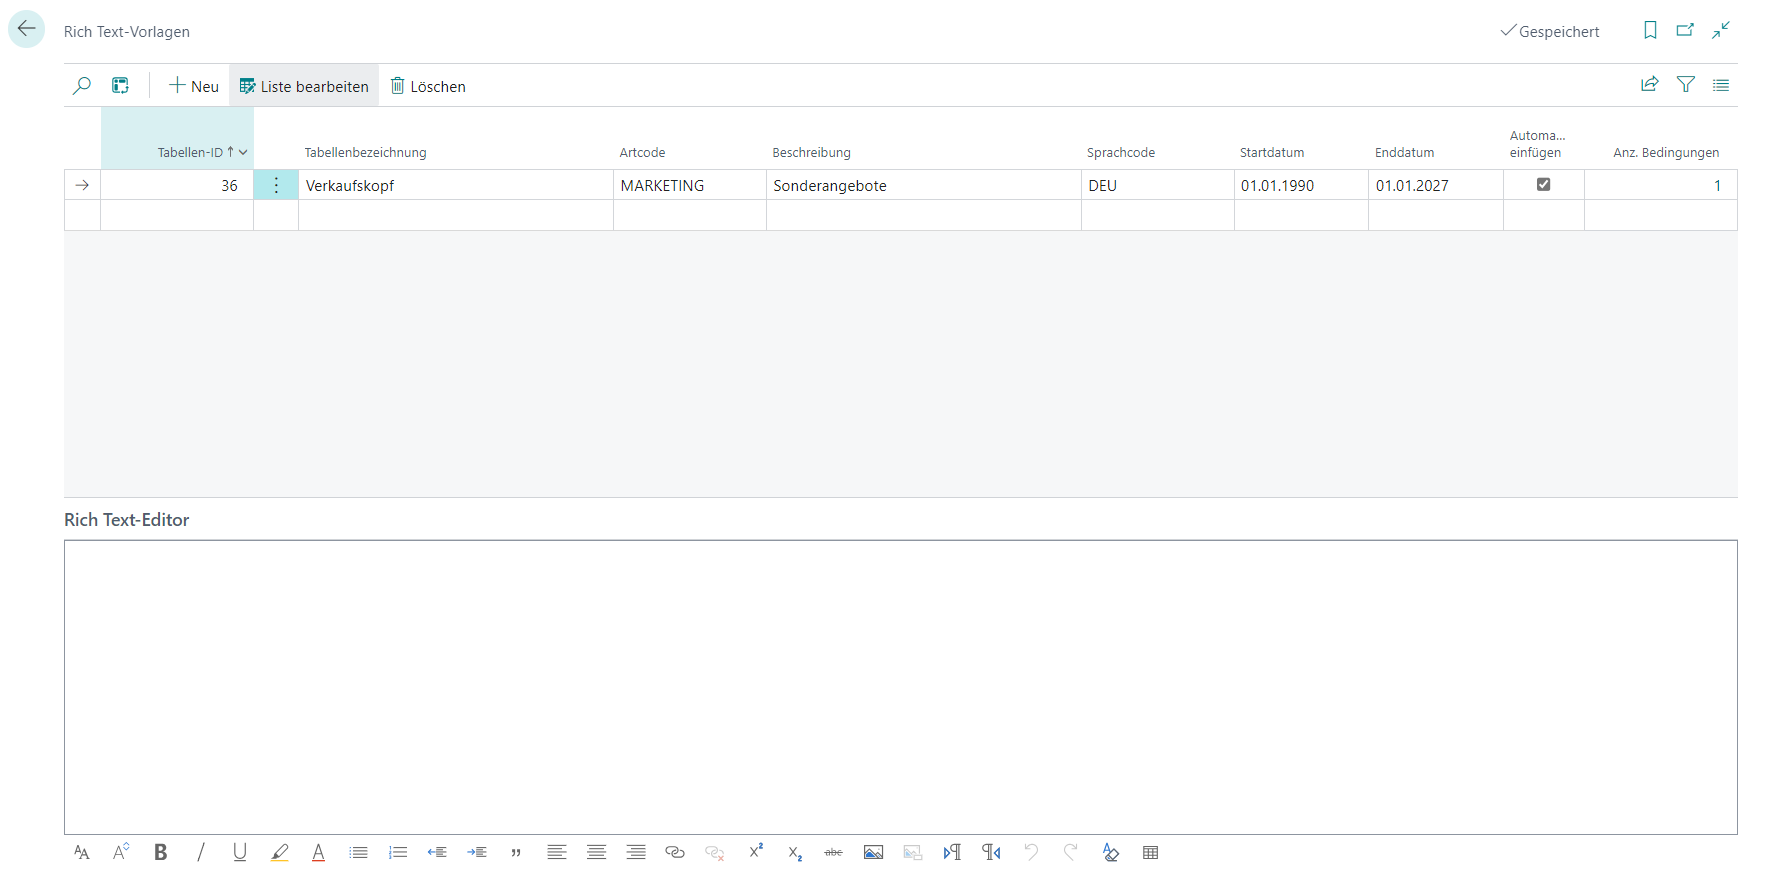This screenshot has width=1790, height=872.
Task: Insert a bulleted list
Action: pos(359,852)
